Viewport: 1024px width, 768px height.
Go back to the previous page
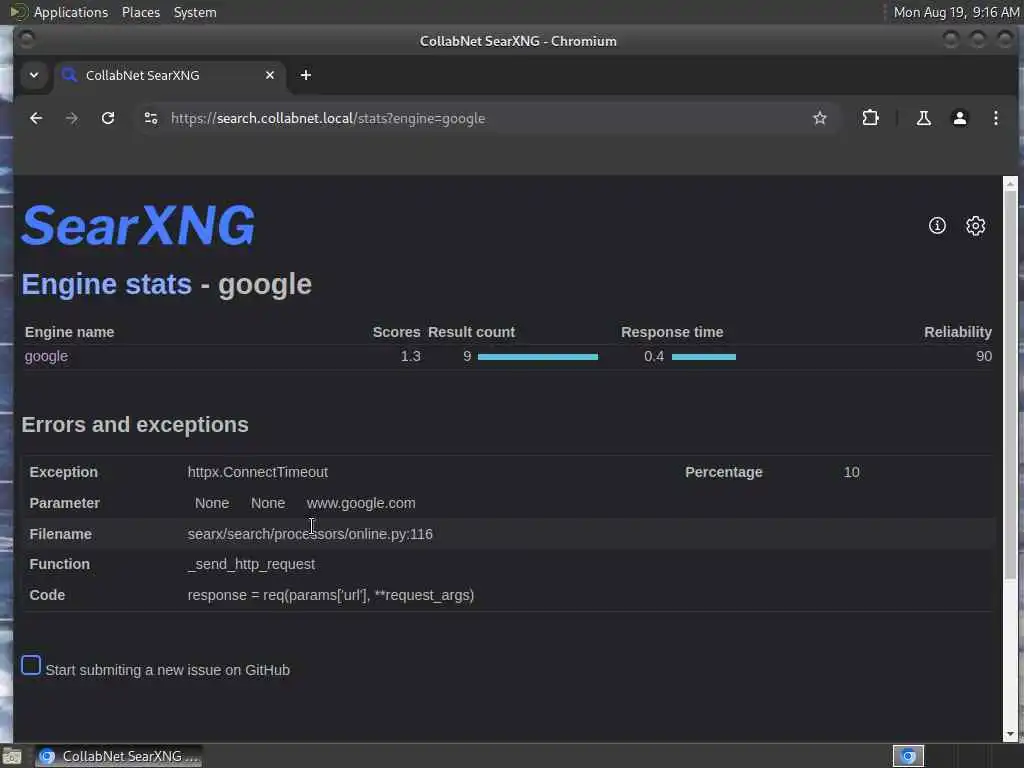[x=36, y=118]
